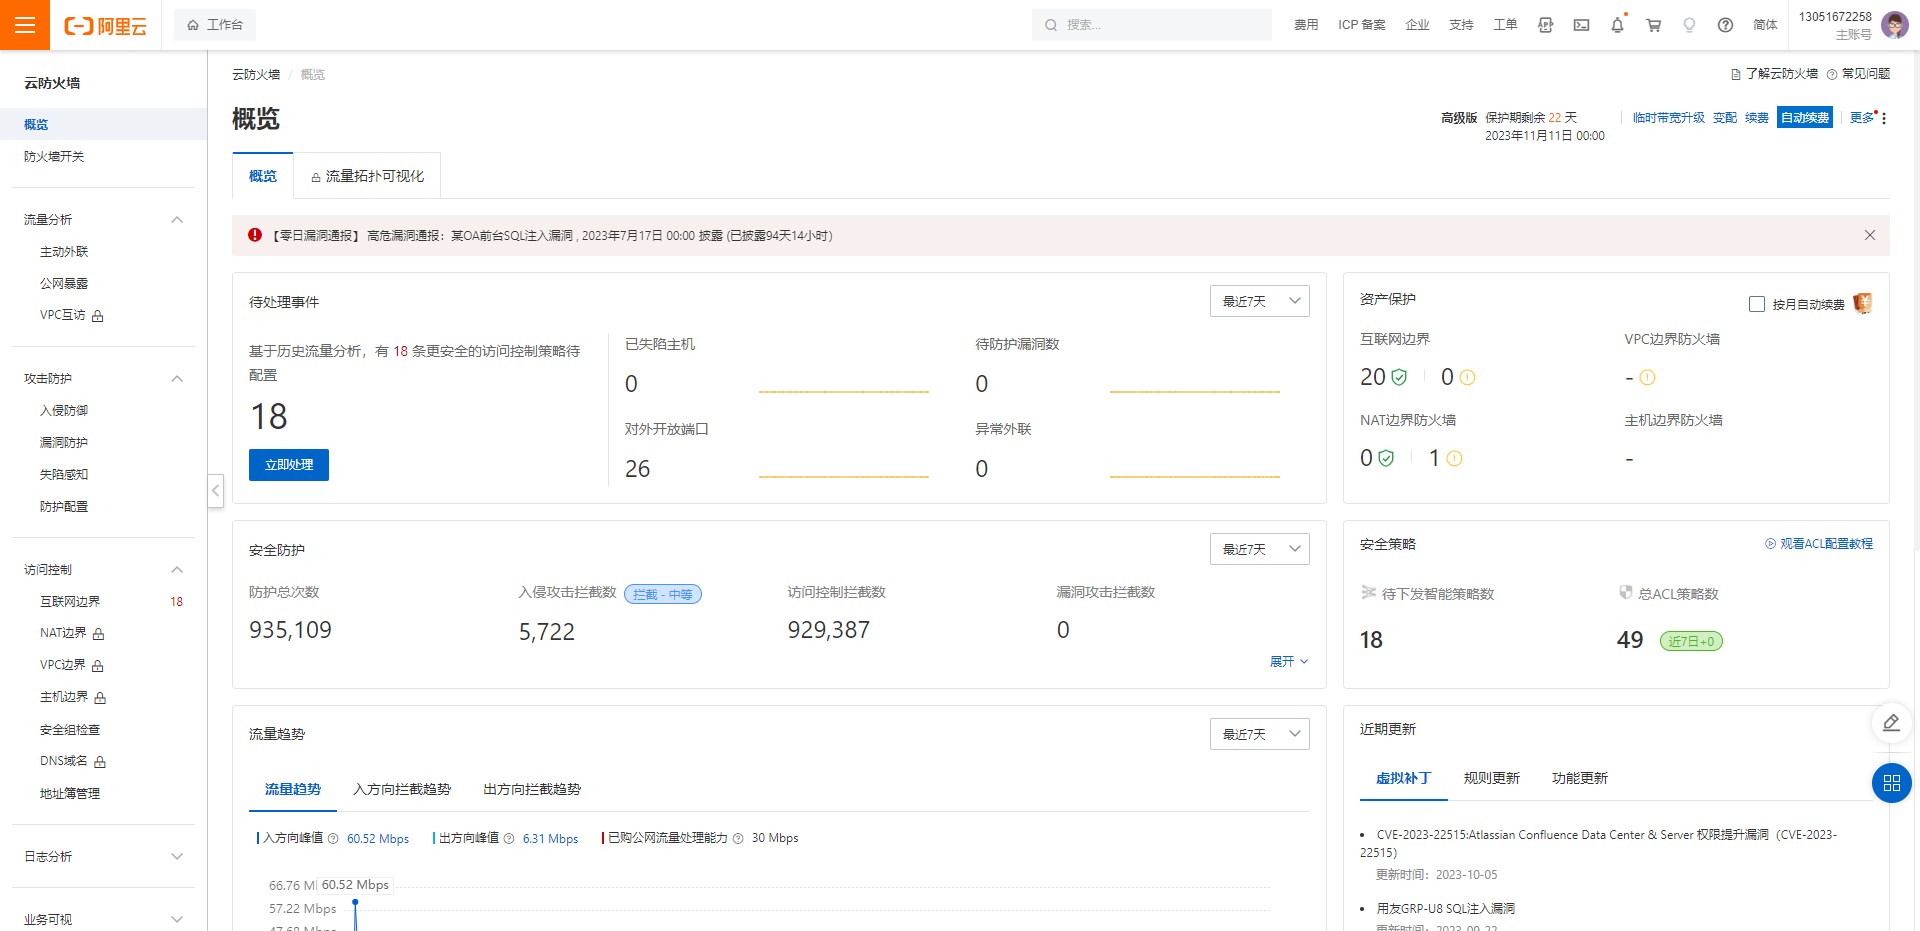The image size is (1920, 931).
Task: Open the blue floating grid shortcut button
Action: pyautogui.click(x=1891, y=783)
